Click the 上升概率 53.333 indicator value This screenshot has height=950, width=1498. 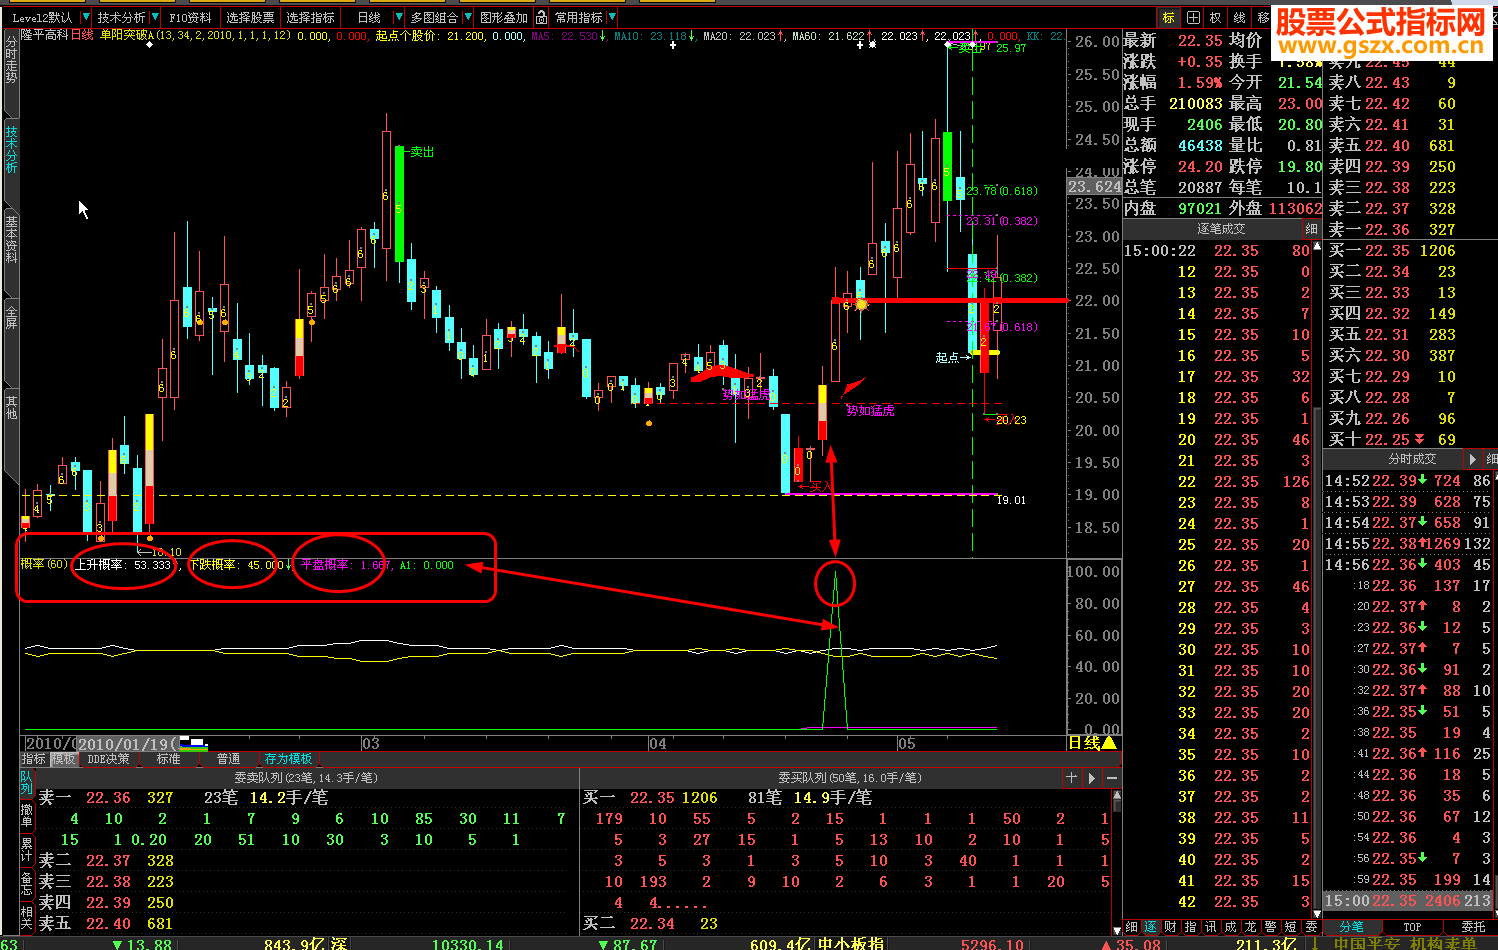coord(124,565)
